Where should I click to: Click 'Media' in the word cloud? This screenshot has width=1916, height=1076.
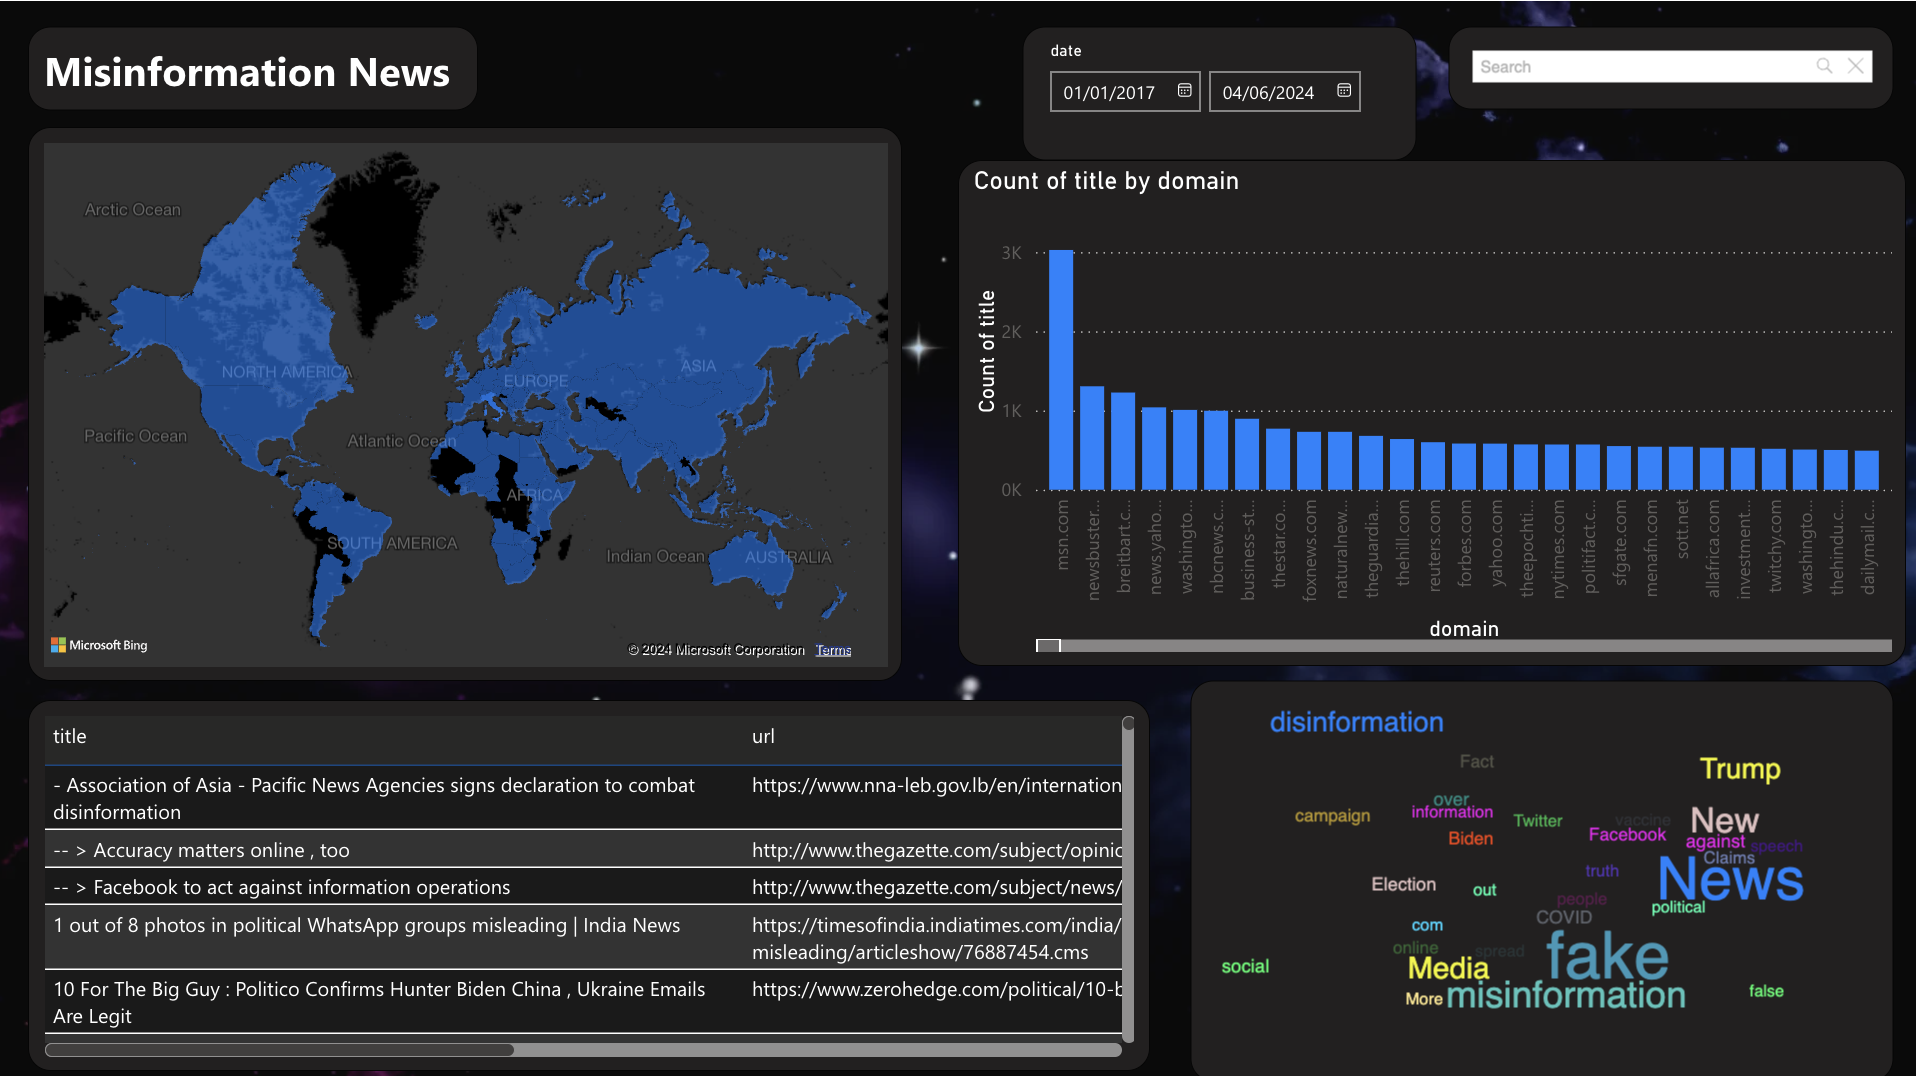tap(1448, 968)
